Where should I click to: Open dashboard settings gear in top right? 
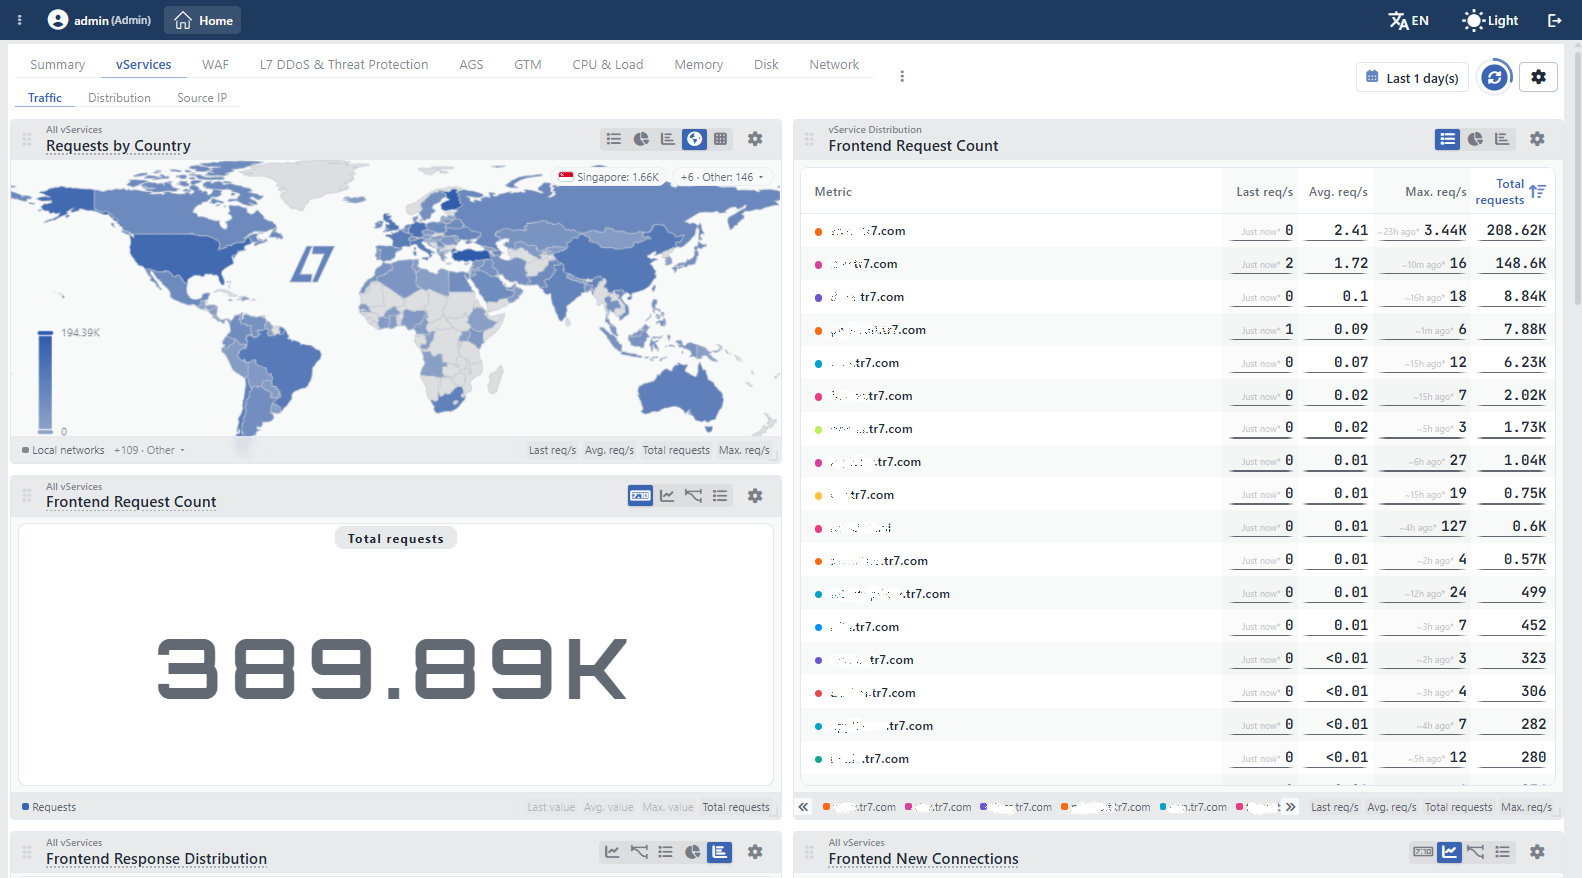tap(1538, 77)
